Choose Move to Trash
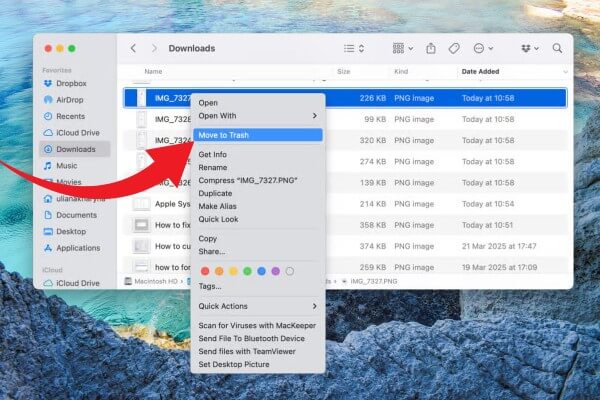This screenshot has height=400, width=600. (x=258, y=135)
